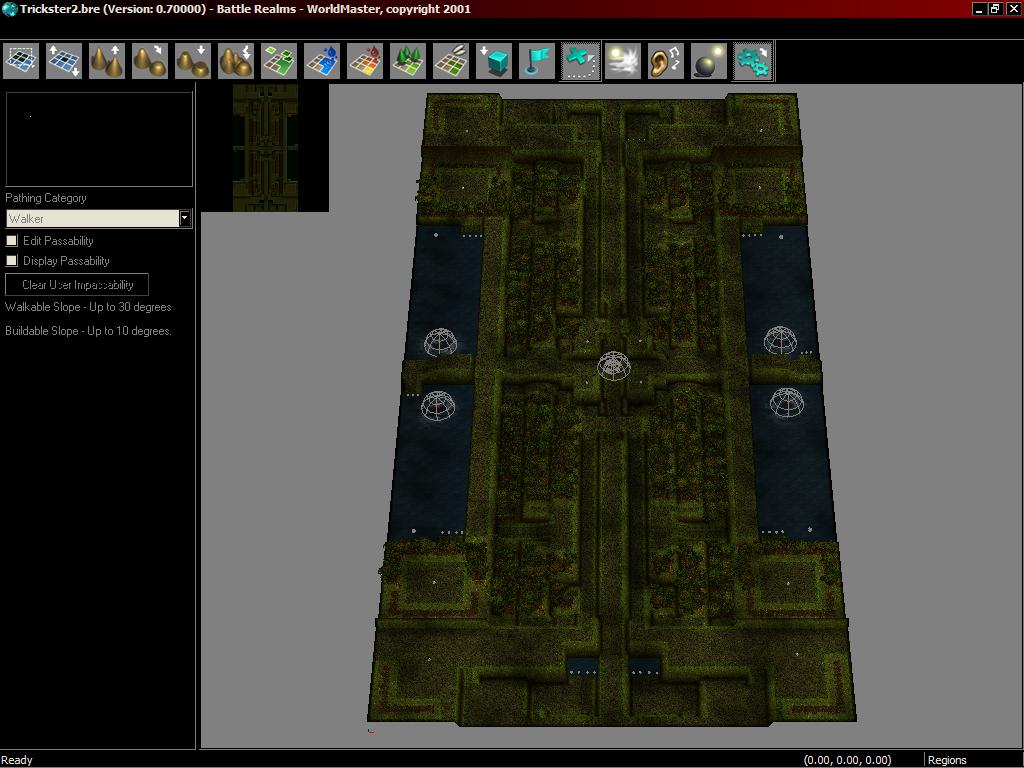
Task: Select the water tile tool
Action: pyautogui.click(x=322, y=61)
